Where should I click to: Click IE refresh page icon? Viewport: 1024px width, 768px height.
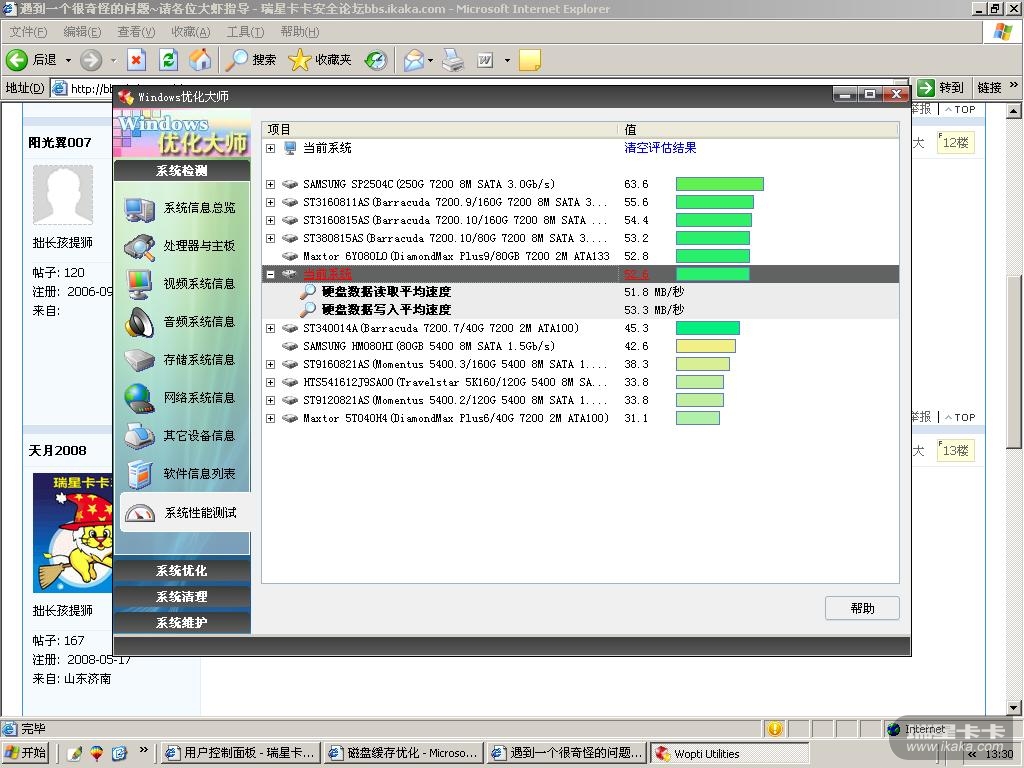(168, 60)
